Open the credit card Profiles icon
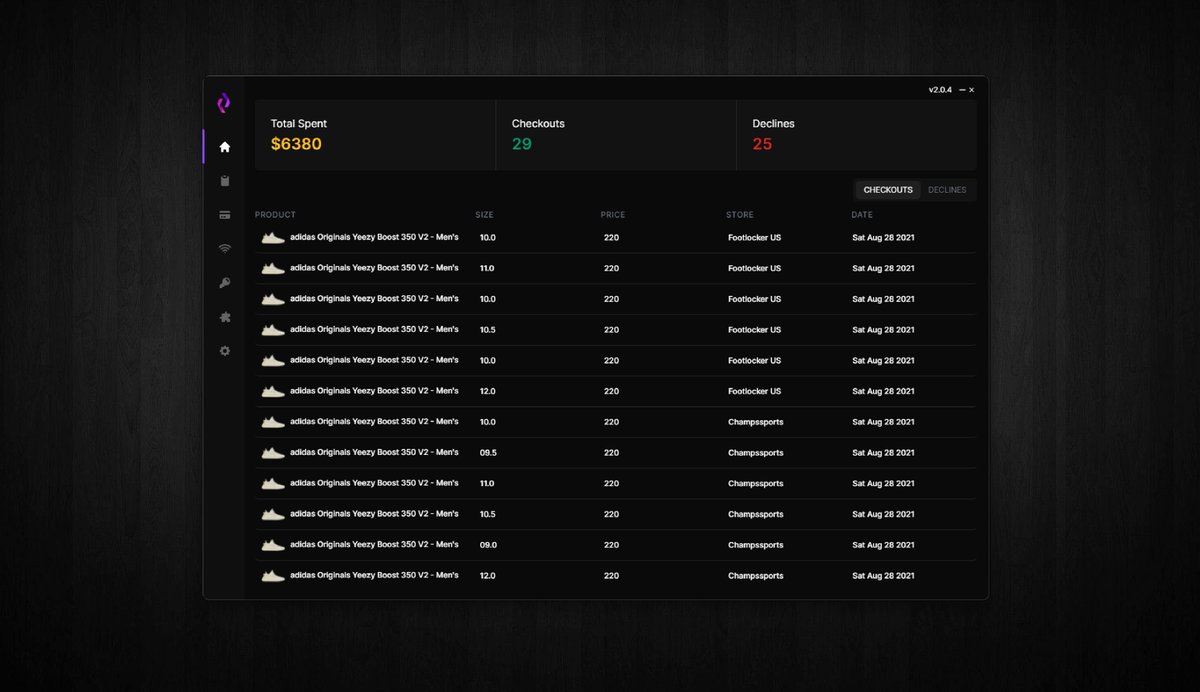Screen dimensions: 1200x692 224,215
